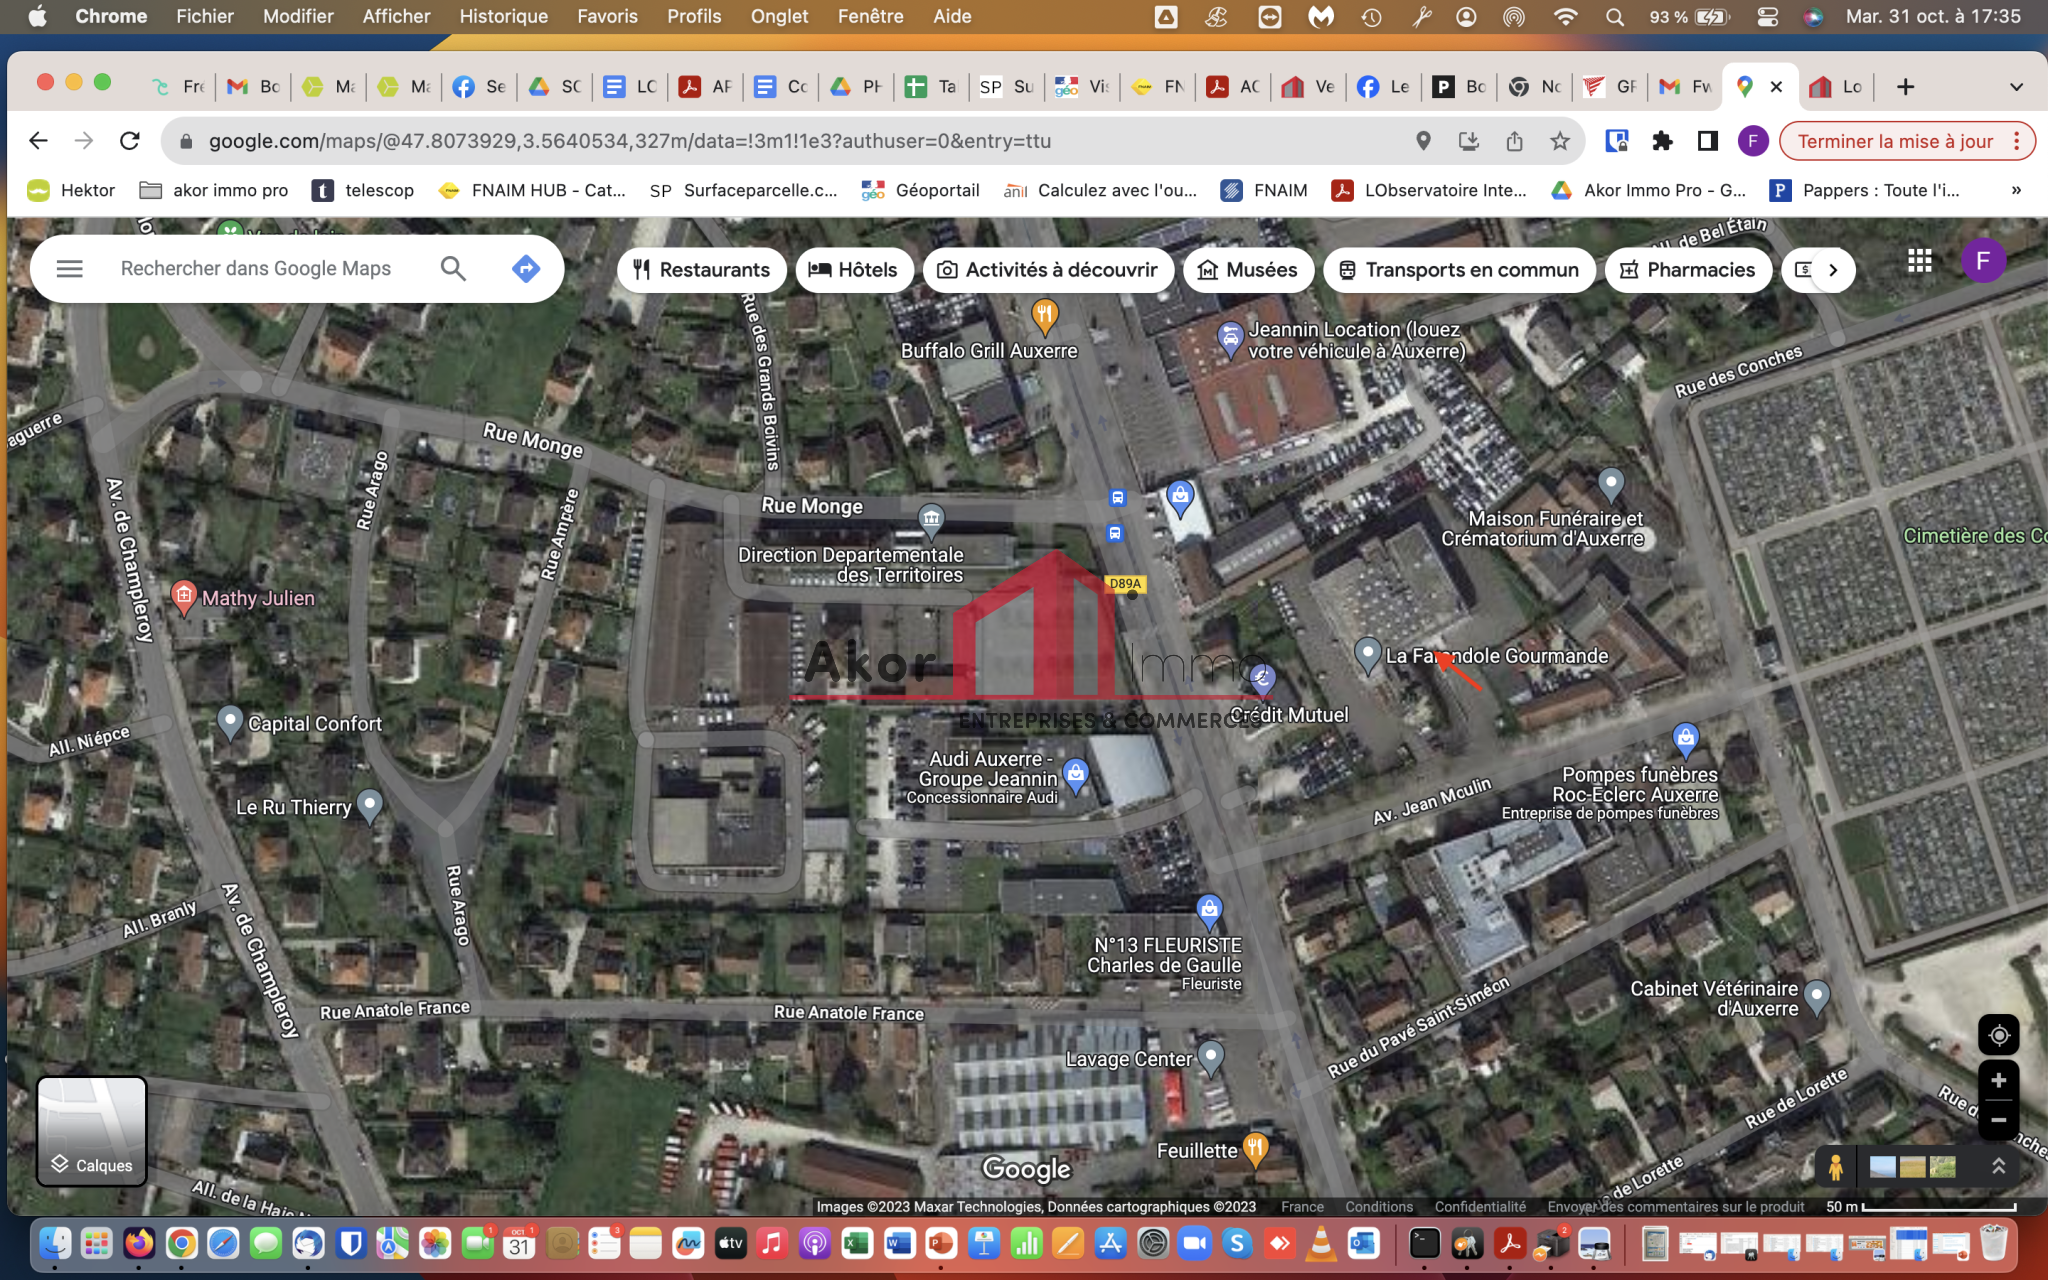Zoom out with the minus button
2048x1280 pixels.
[x=1998, y=1120]
